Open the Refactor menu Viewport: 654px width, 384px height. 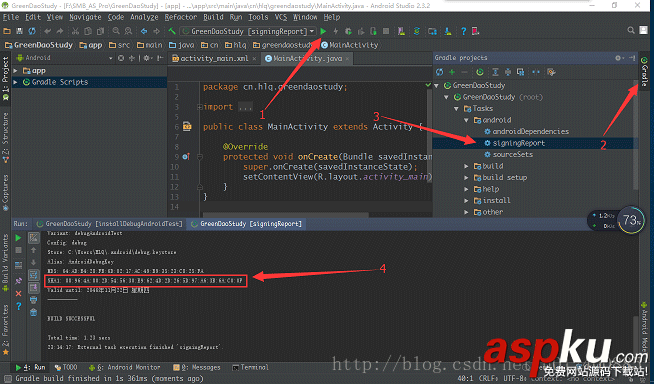[x=181, y=17]
